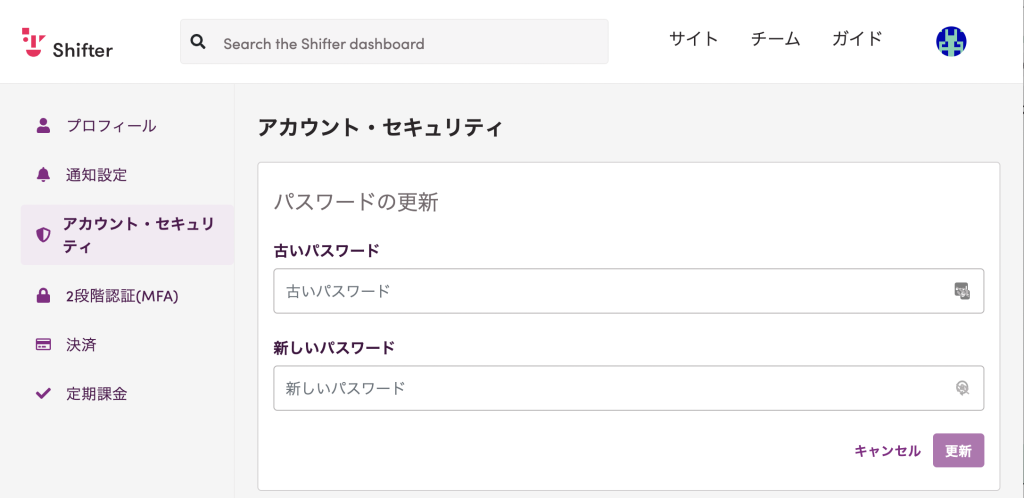This screenshot has width=1024, height=498.
Task: Click the 更新 button
Action: click(x=958, y=450)
